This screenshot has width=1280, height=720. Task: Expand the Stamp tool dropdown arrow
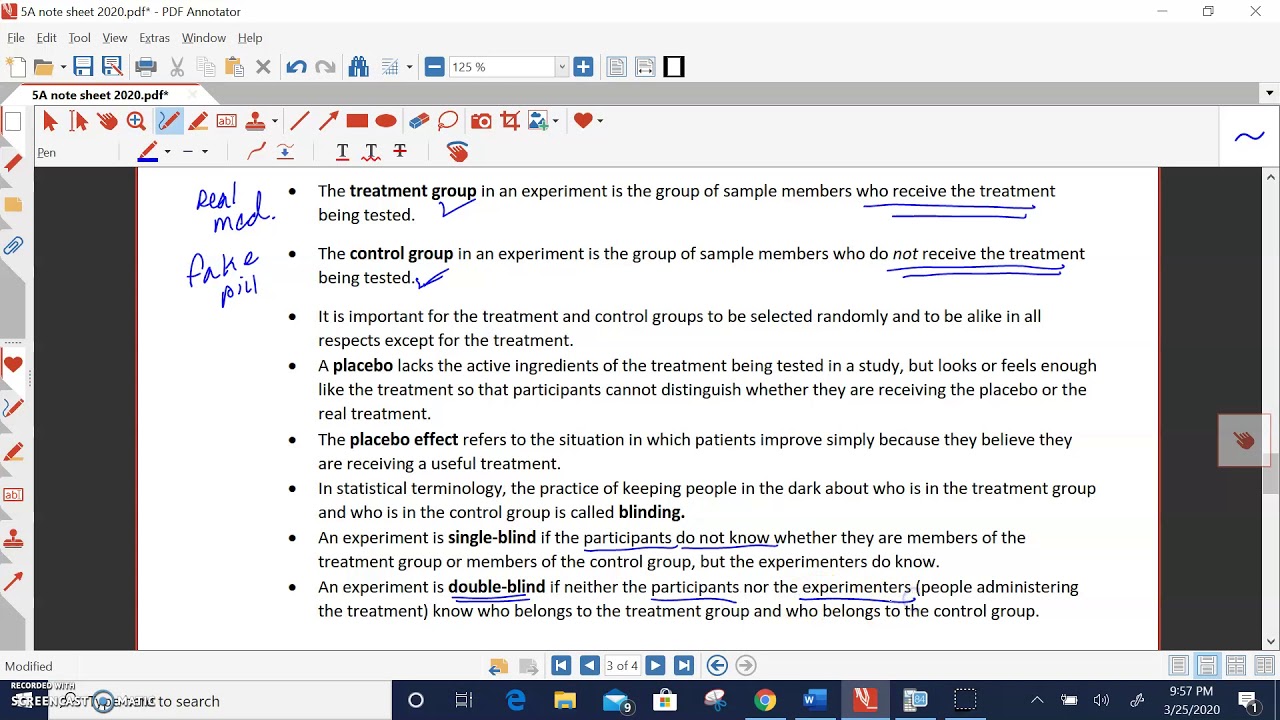tap(274, 121)
